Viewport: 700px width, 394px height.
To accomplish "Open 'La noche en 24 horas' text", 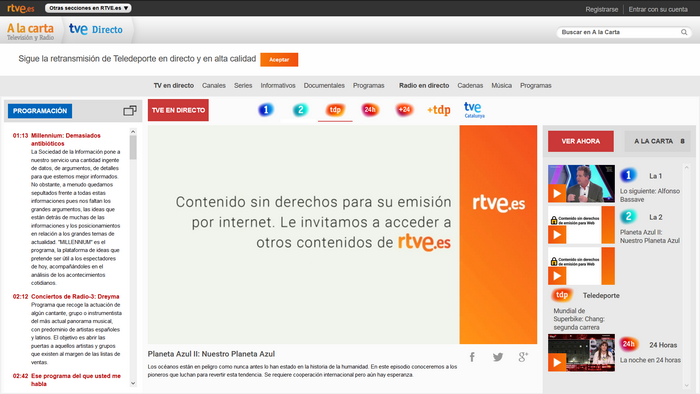I will pos(650,360).
